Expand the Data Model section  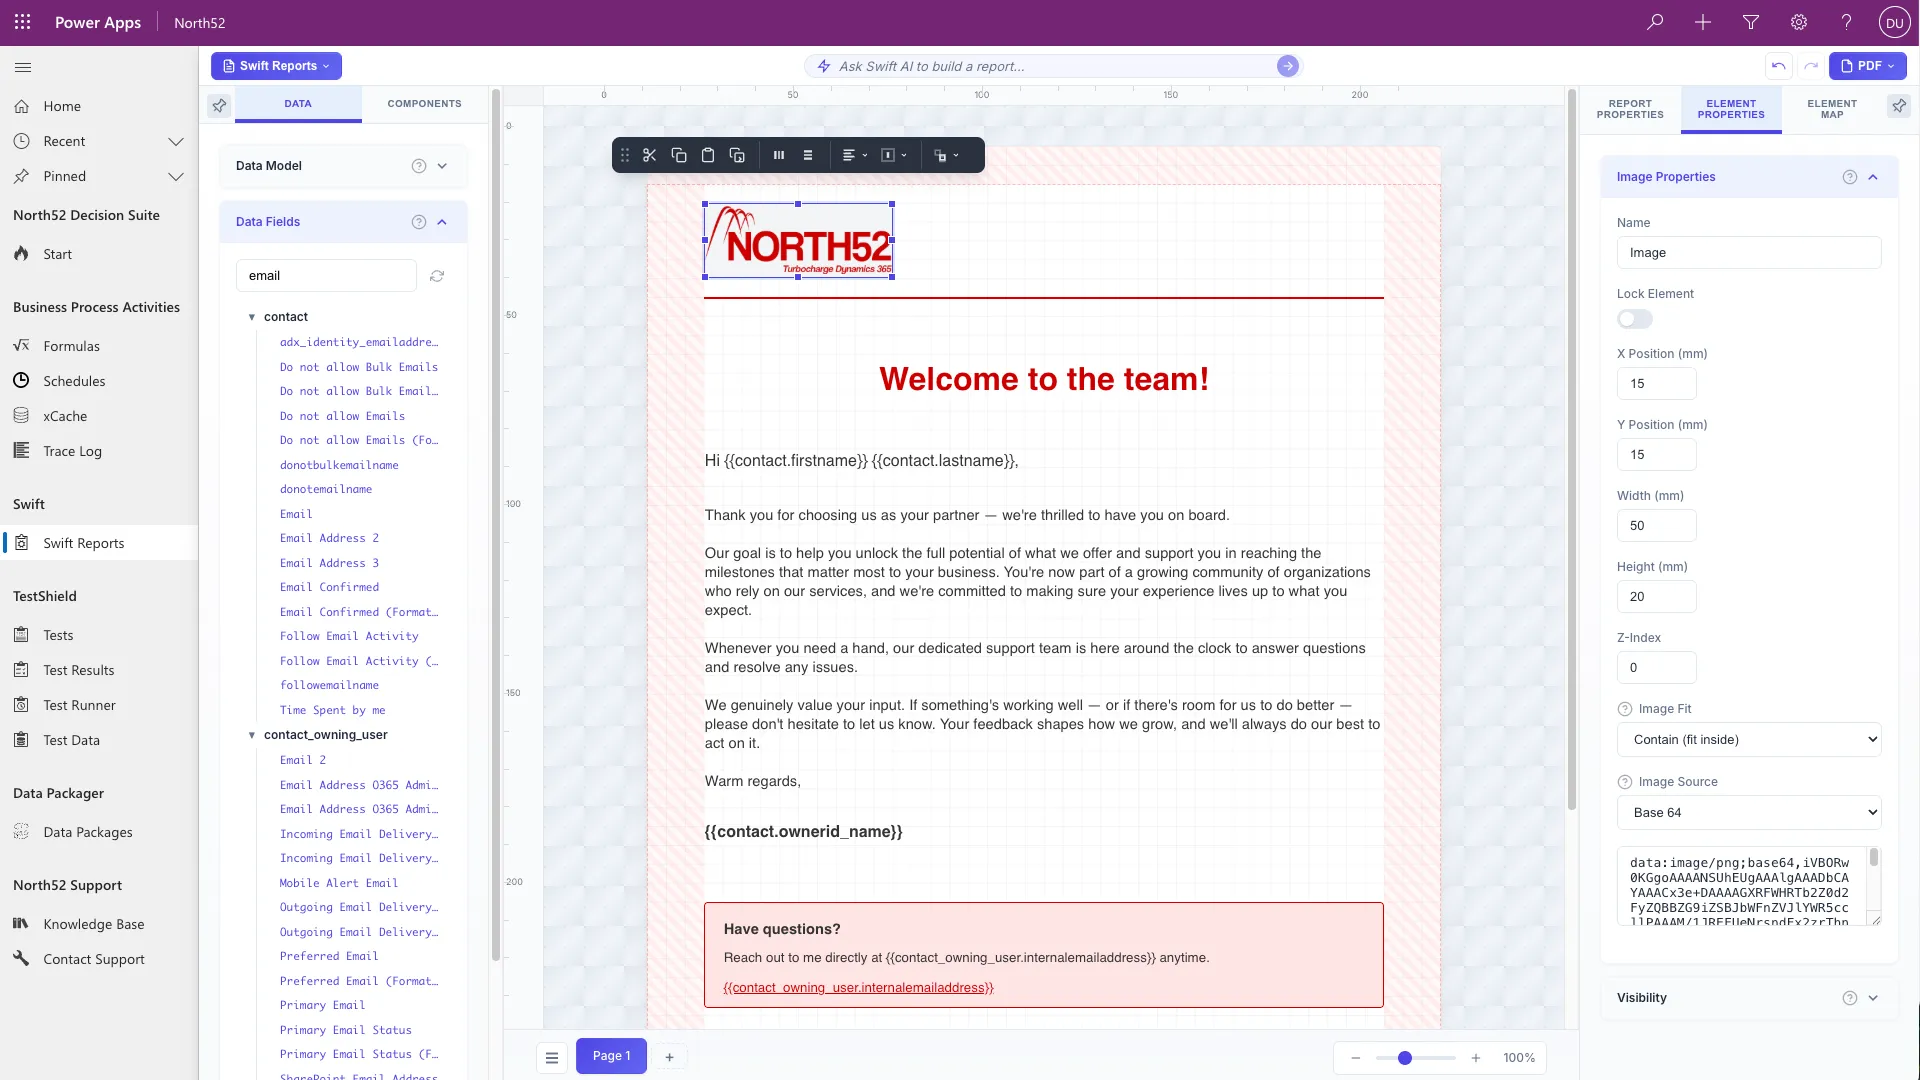tap(442, 166)
